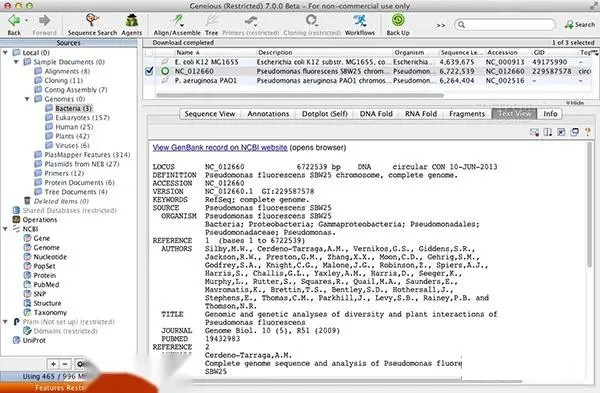Screen dimensions: 600x393
Task: Switch to Annotations tab
Action: click(x=268, y=114)
